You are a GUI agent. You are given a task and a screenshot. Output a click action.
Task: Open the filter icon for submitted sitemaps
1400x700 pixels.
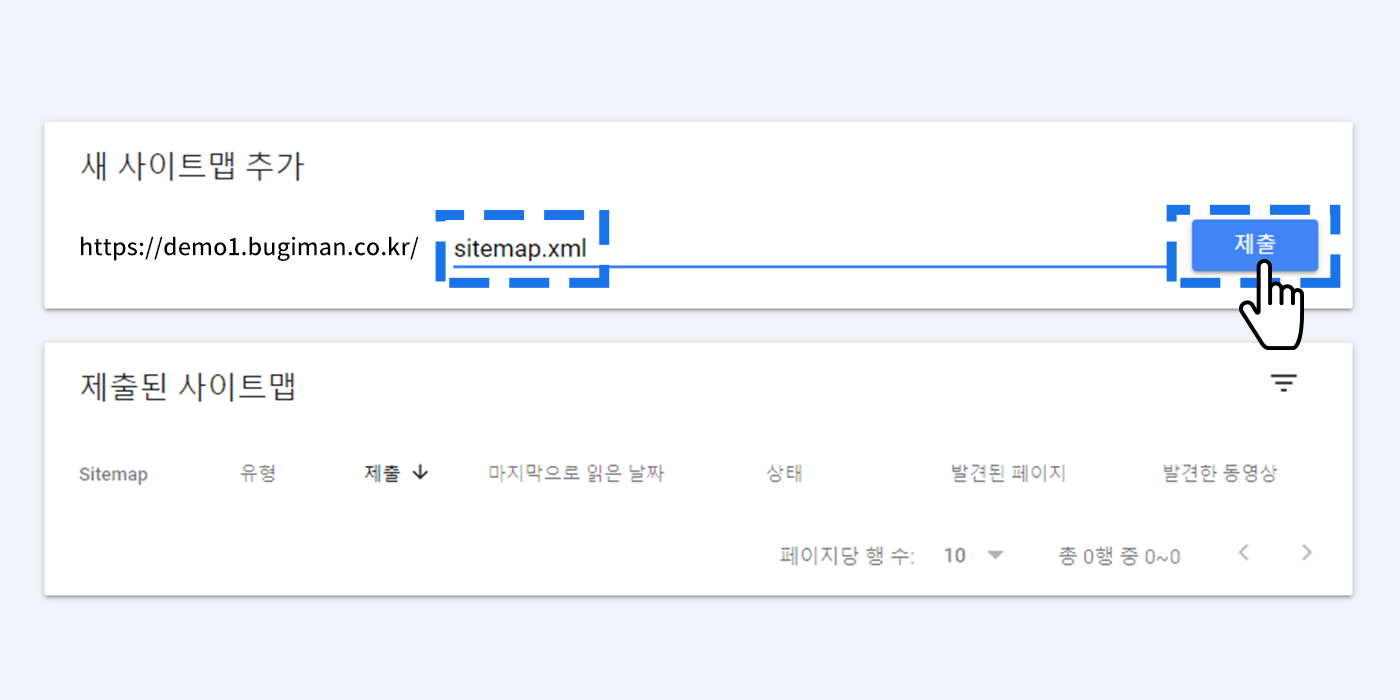1283,382
